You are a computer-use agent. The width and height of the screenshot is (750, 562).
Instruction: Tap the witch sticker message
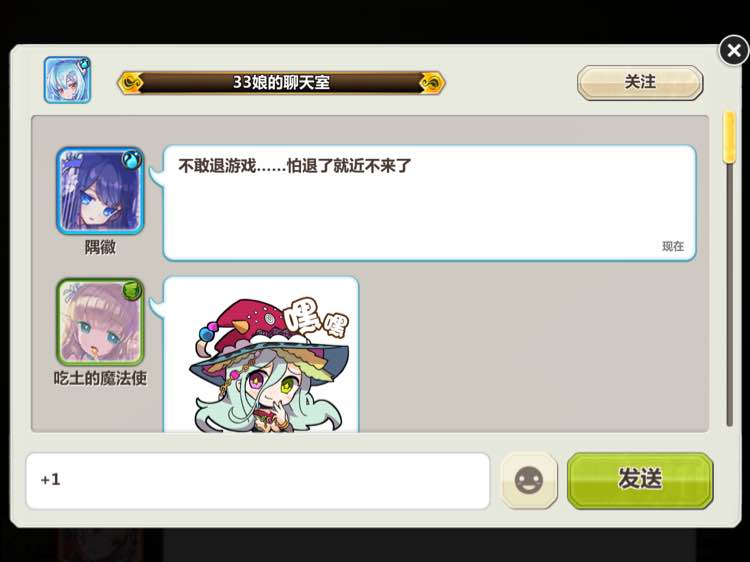261,354
